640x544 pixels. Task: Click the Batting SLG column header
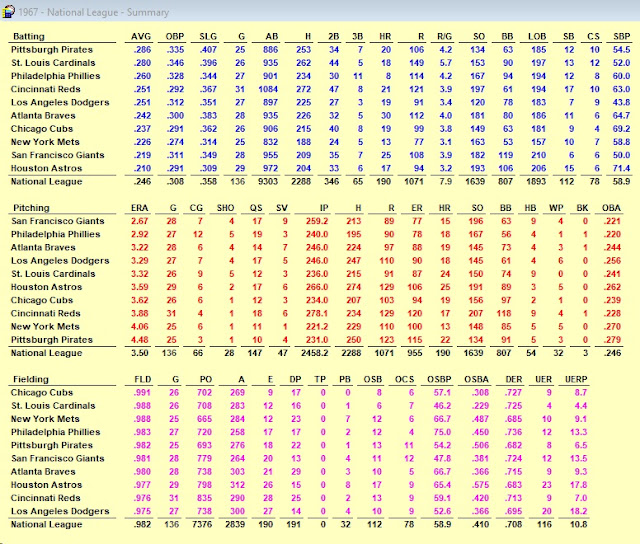click(x=208, y=36)
